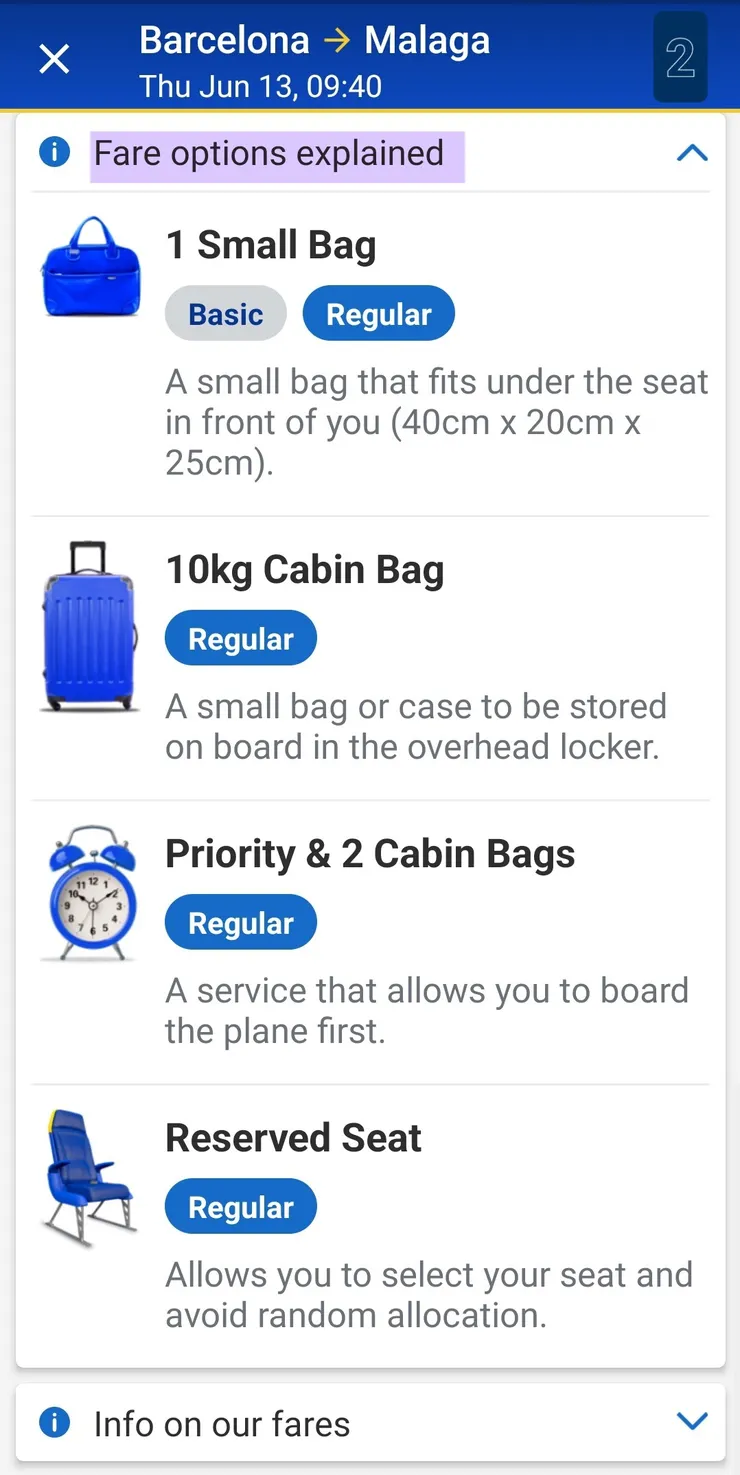Close the fare details with X
This screenshot has width=740, height=1475.
coord(54,59)
